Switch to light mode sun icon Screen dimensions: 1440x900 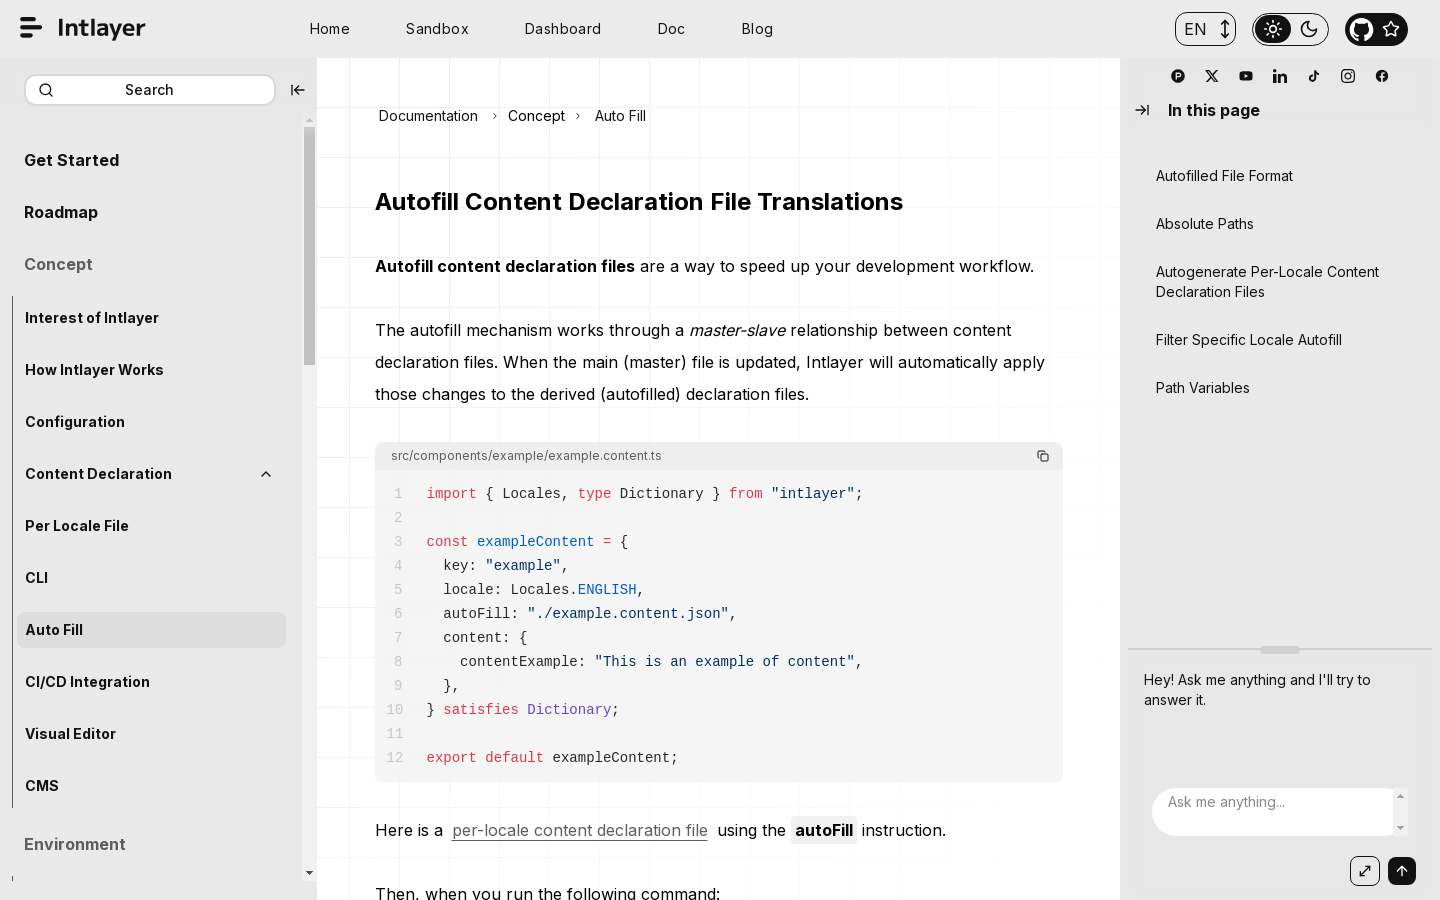click(x=1273, y=29)
